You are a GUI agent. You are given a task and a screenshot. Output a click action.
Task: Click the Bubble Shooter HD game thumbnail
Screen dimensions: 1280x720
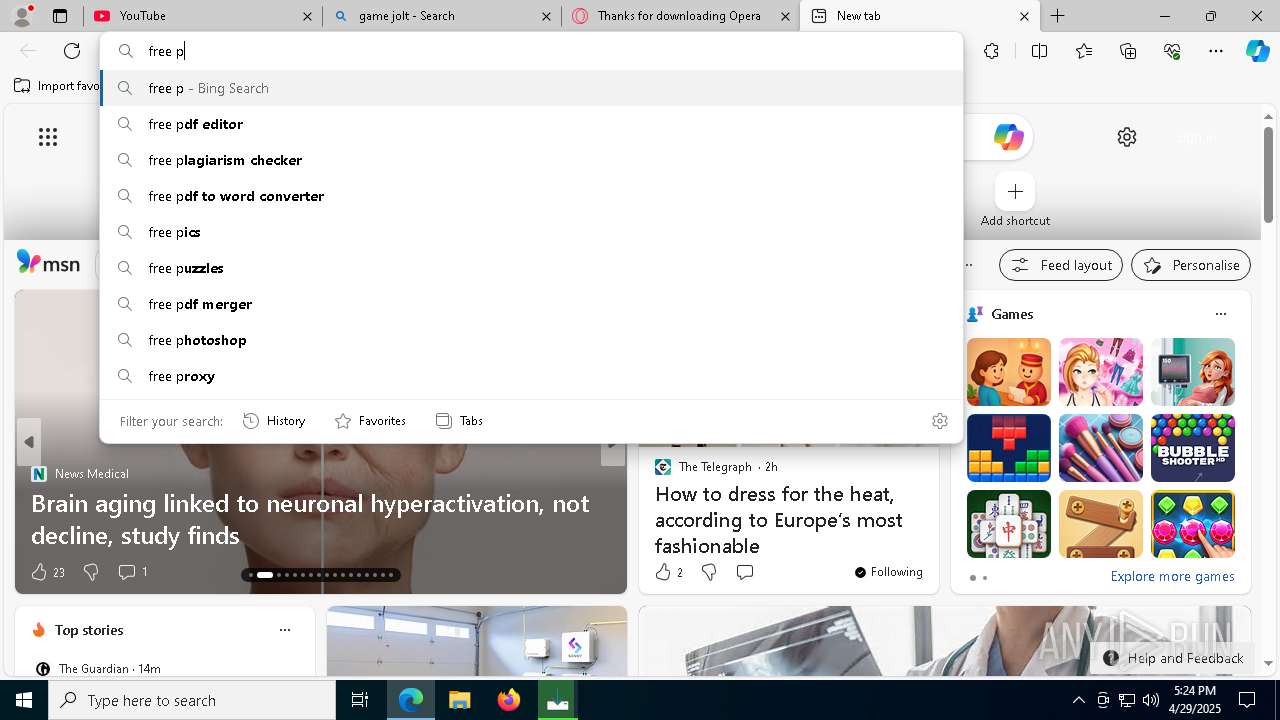1192,448
